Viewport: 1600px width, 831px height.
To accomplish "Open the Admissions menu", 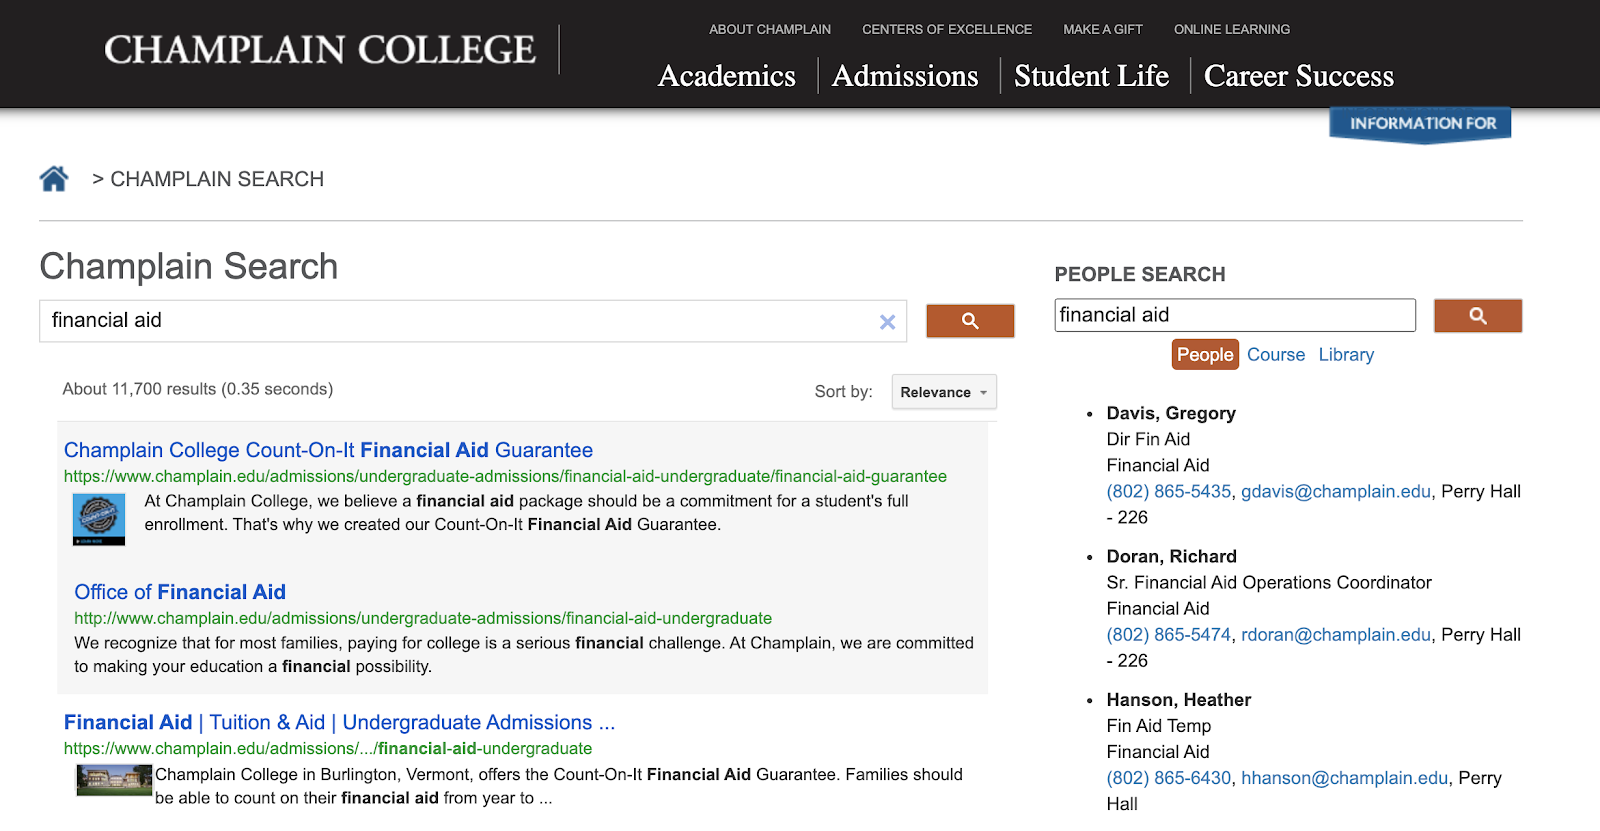I will pyautogui.click(x=905, y=76).
